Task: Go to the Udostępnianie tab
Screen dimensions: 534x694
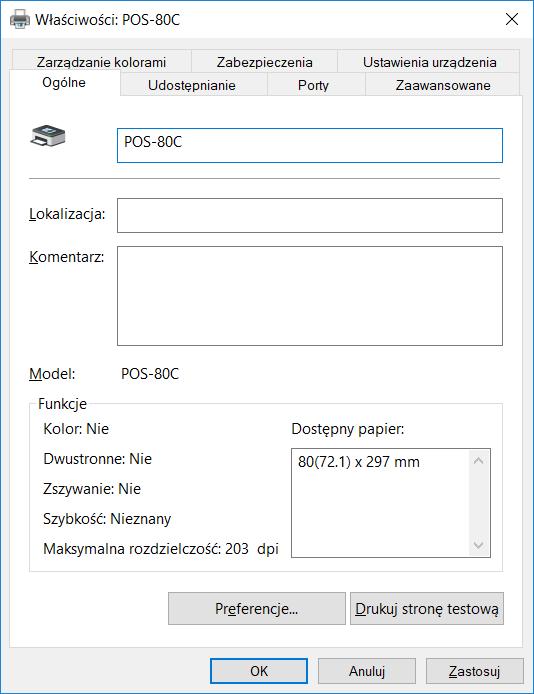Action: (x=193, y=85)
